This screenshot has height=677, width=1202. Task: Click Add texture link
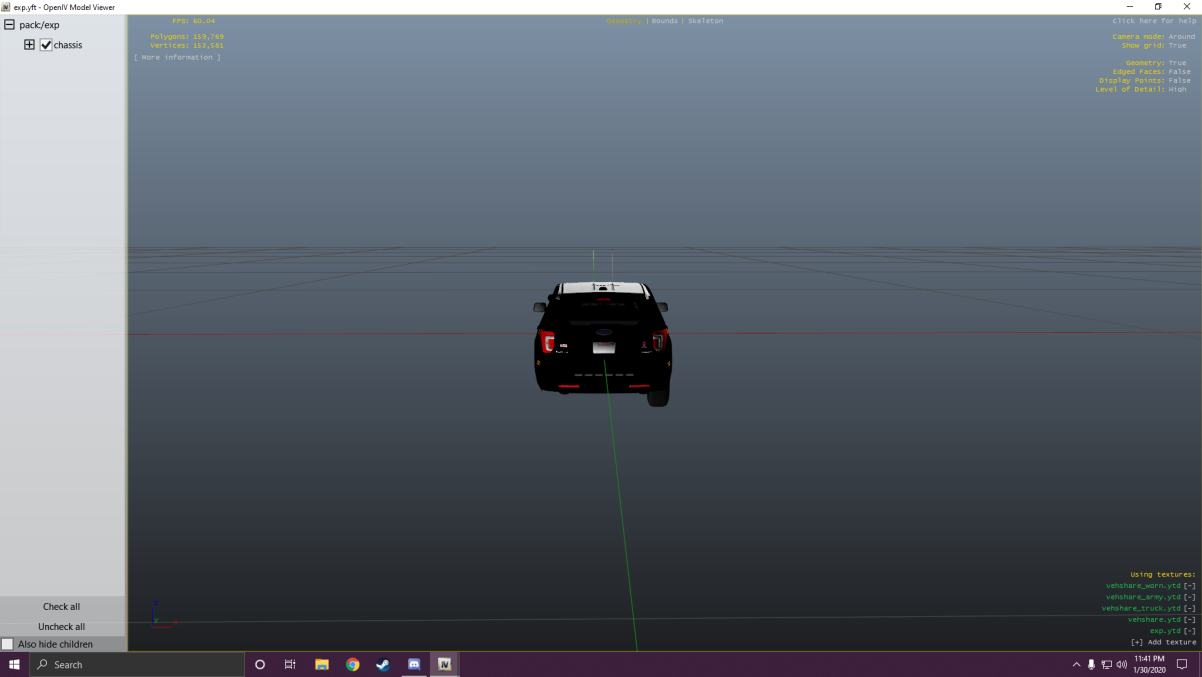[1163, 642]
